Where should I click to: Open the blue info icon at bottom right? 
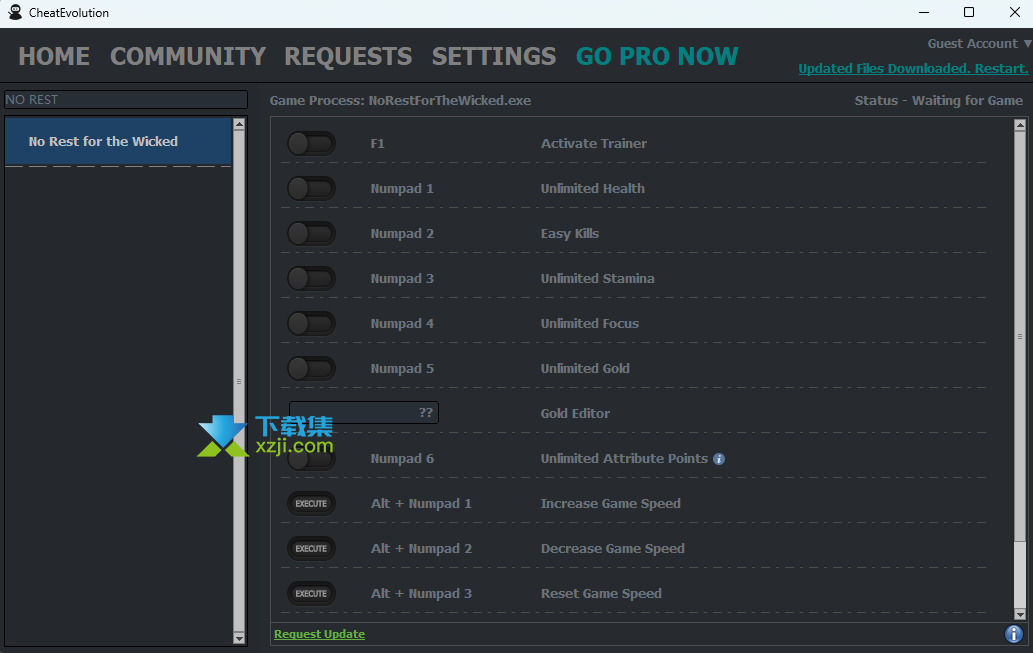1013,634
